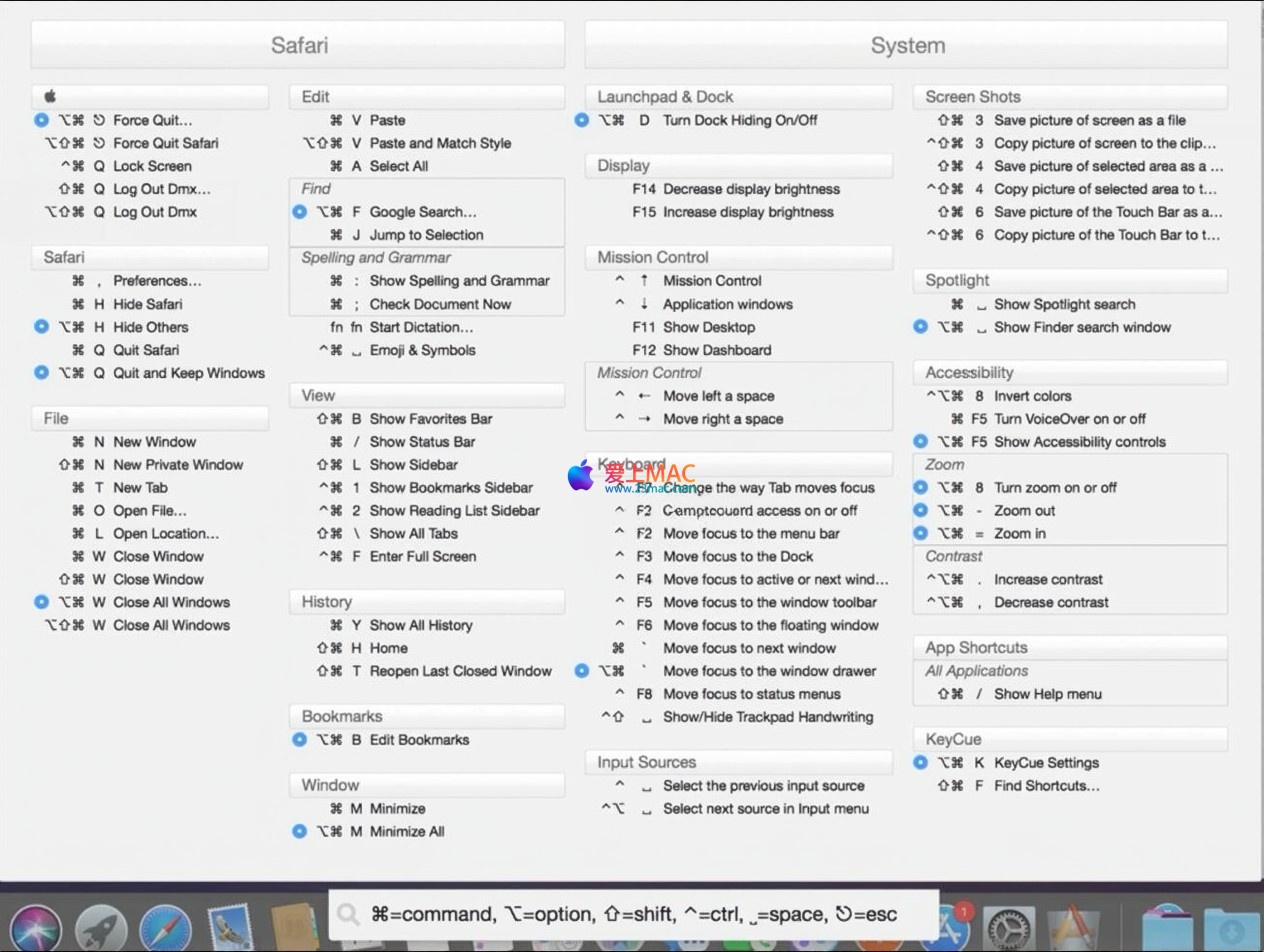Open Siri from the Dock
The width and height of the screenshot is (1264, 952).
[37, 927]
